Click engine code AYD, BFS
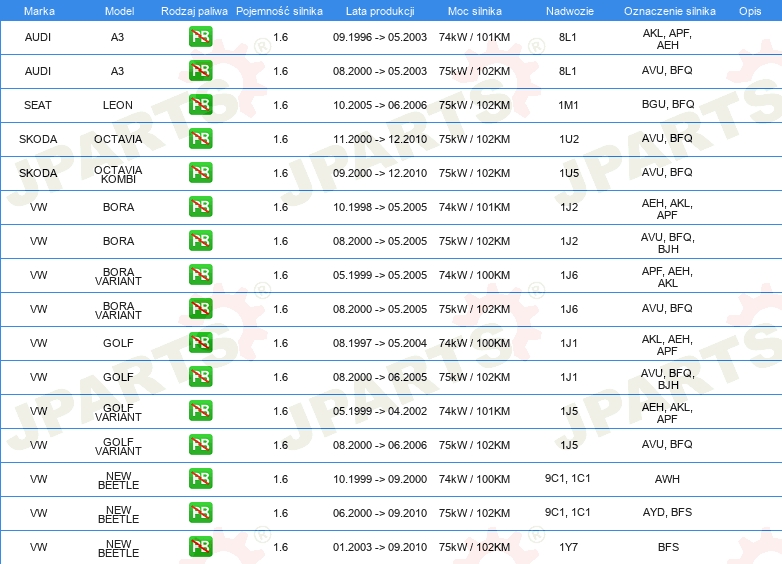 [x=667, y=512]
